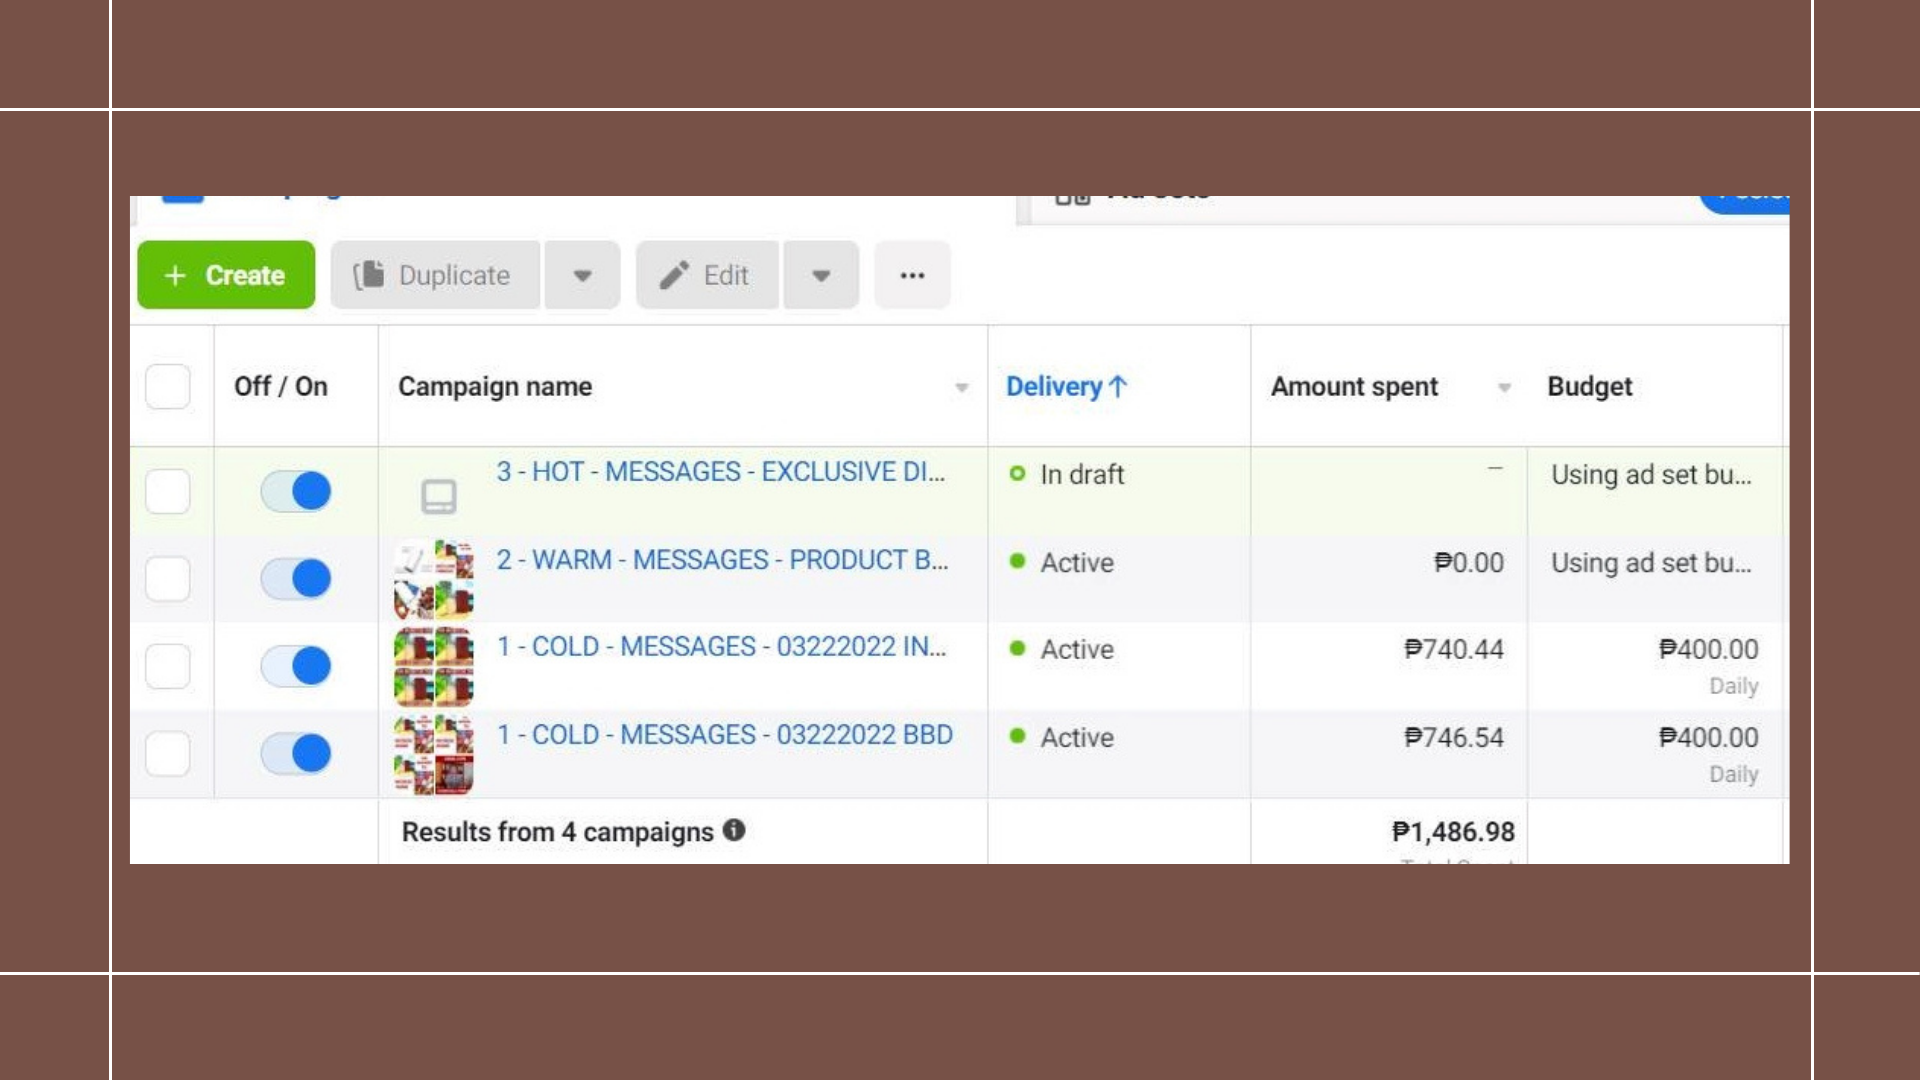Image resolution: width=1920 pixels, height=1080 pixels.
Task: Click the Results from 4 campaigns label
Action: pyautogui.click(x=558, y=832)
